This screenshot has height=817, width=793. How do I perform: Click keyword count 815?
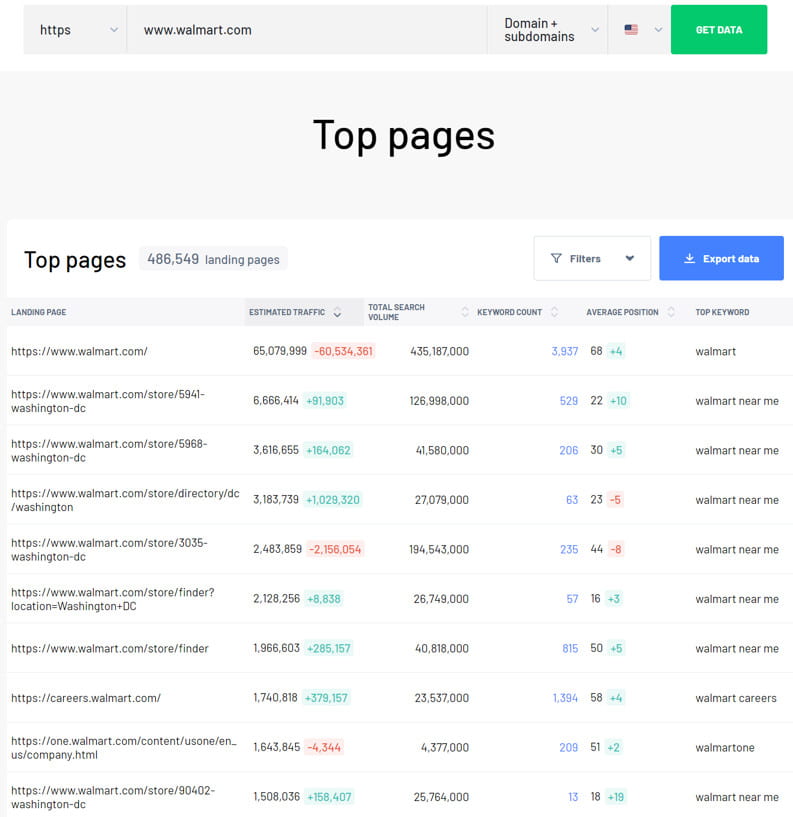point(570,648)
